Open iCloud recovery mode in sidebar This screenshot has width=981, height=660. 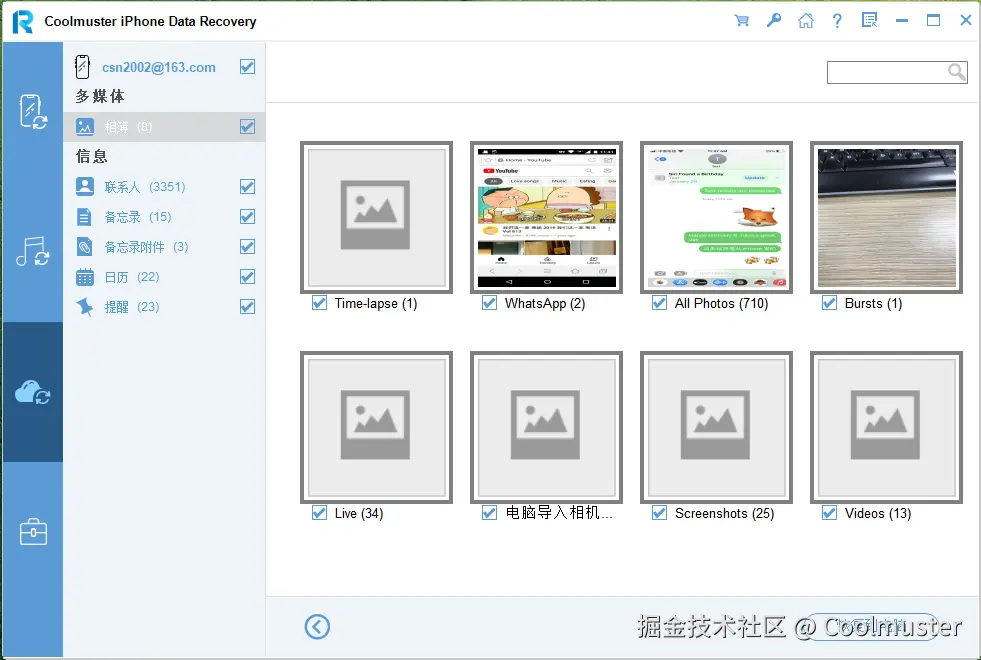click(x=32, y=390)
